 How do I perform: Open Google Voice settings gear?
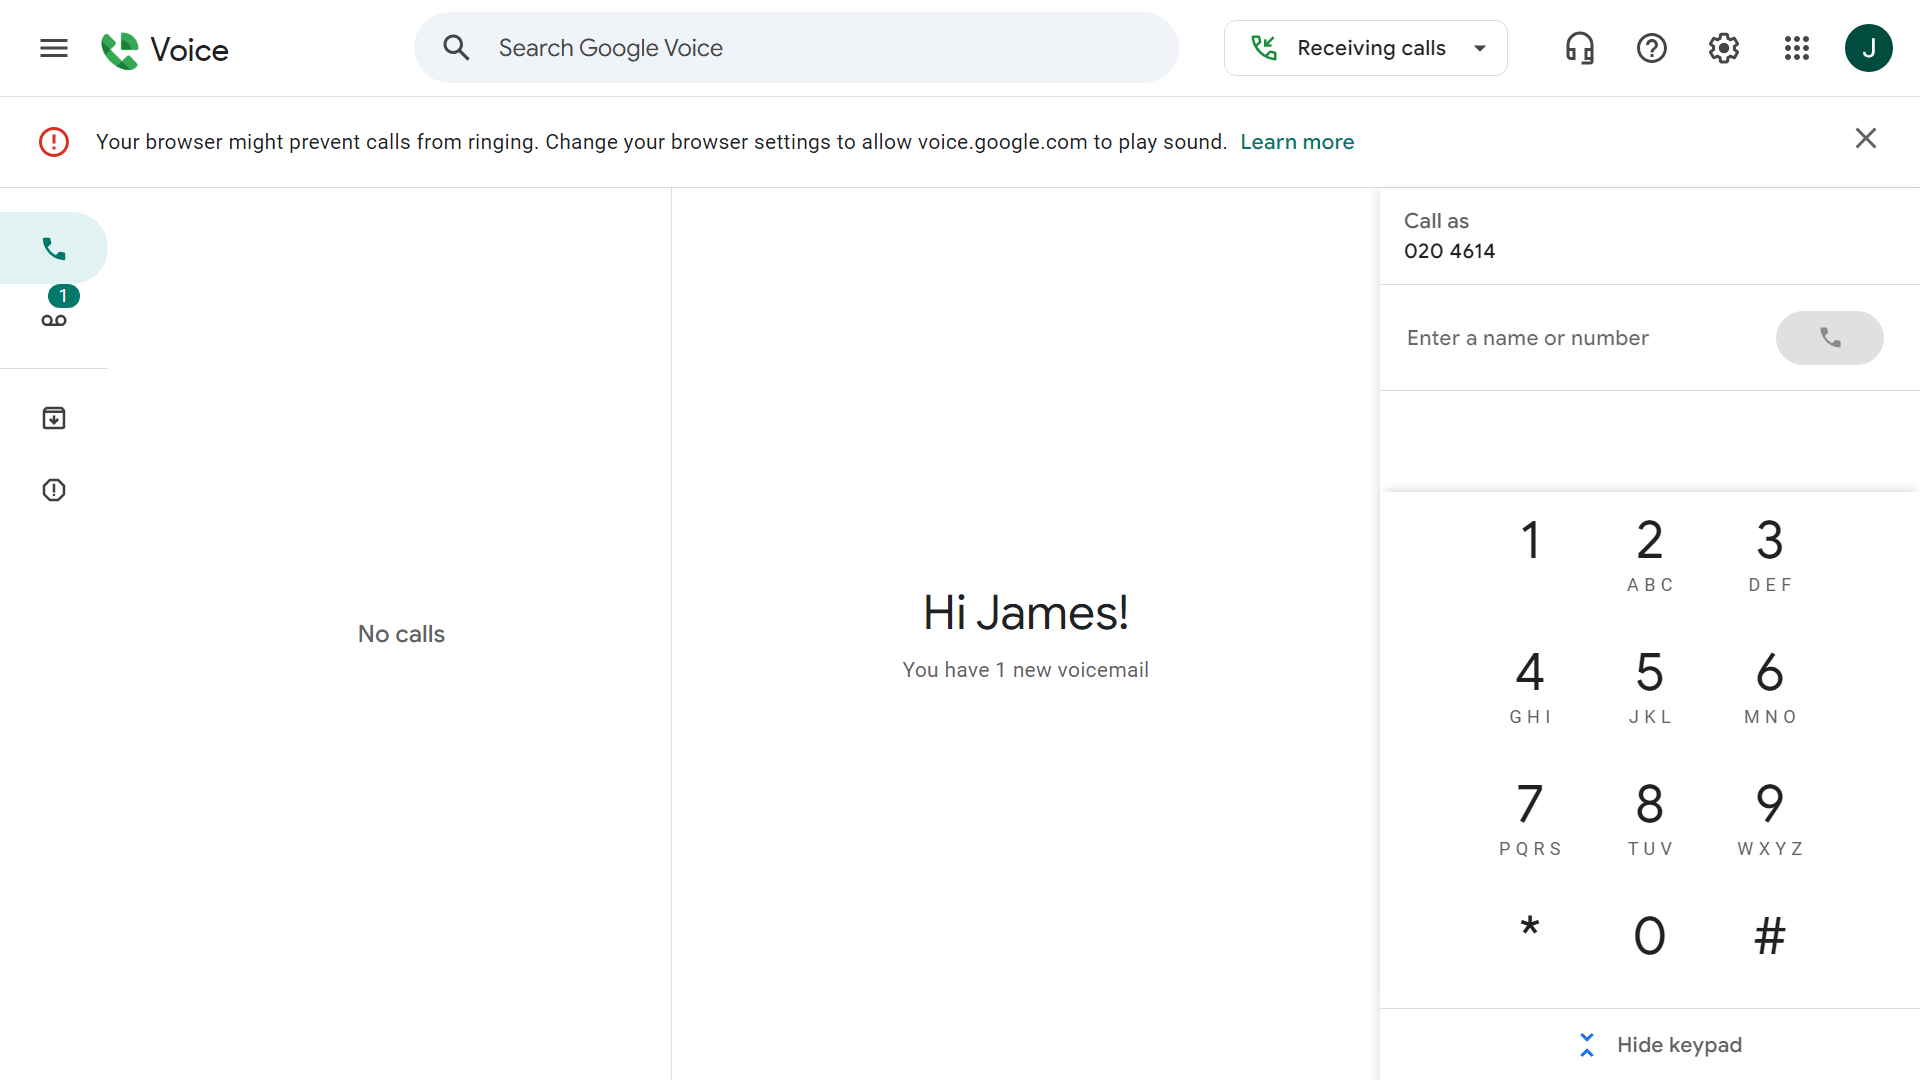[x=1723, y=47]
